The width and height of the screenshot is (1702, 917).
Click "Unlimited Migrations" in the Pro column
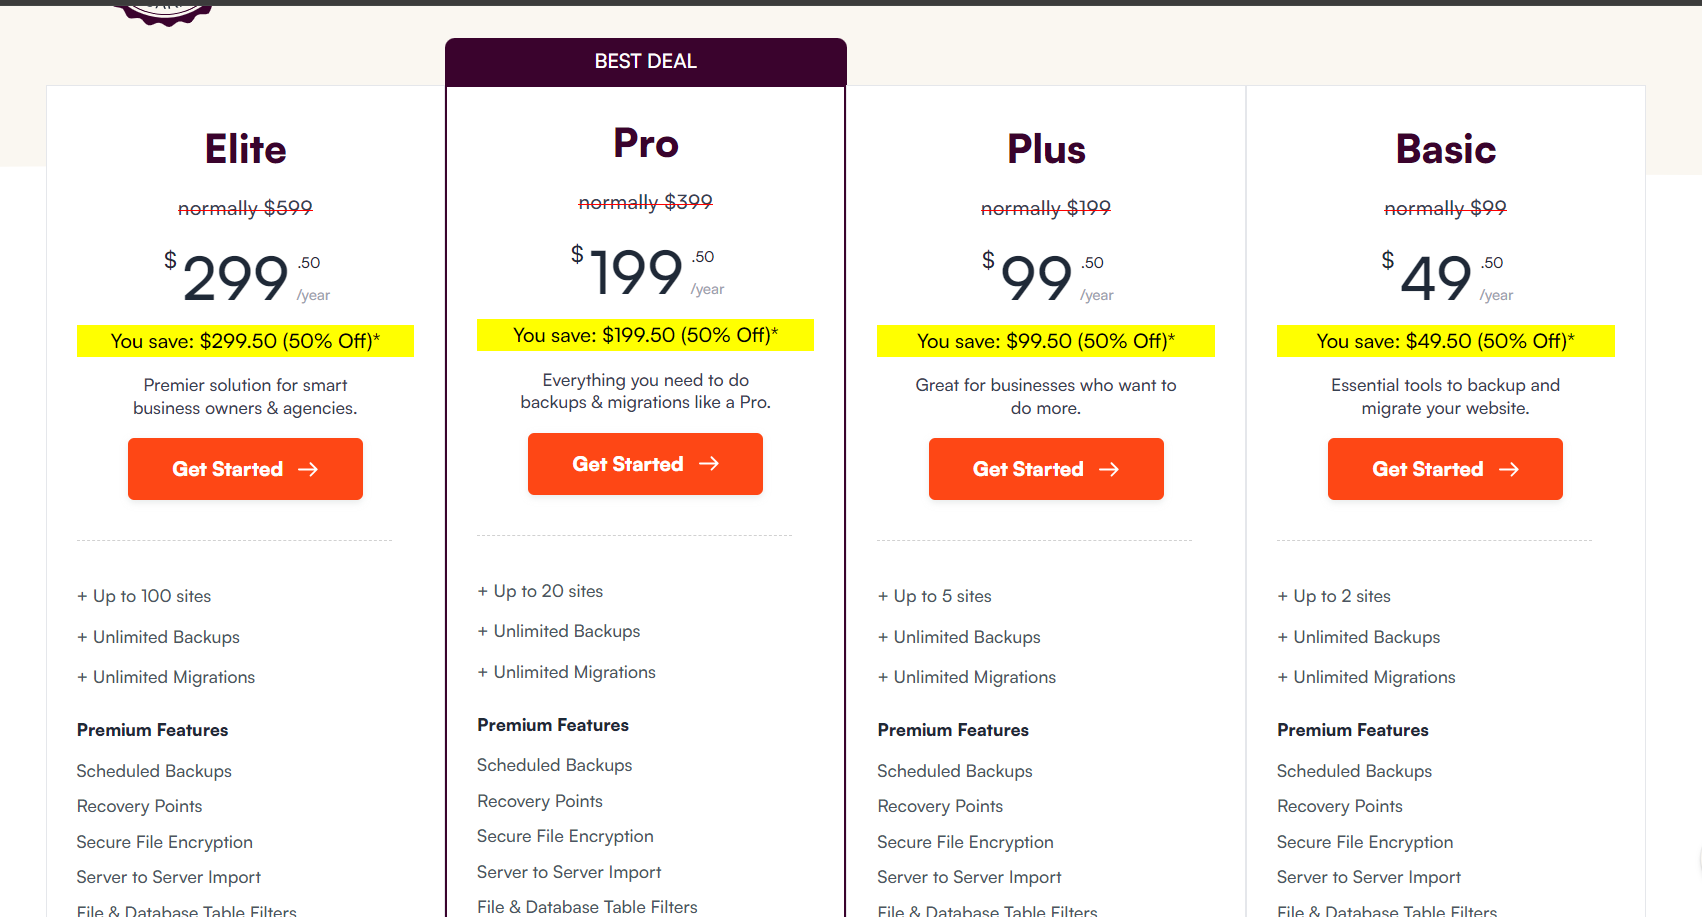click(x=574, y=672)
